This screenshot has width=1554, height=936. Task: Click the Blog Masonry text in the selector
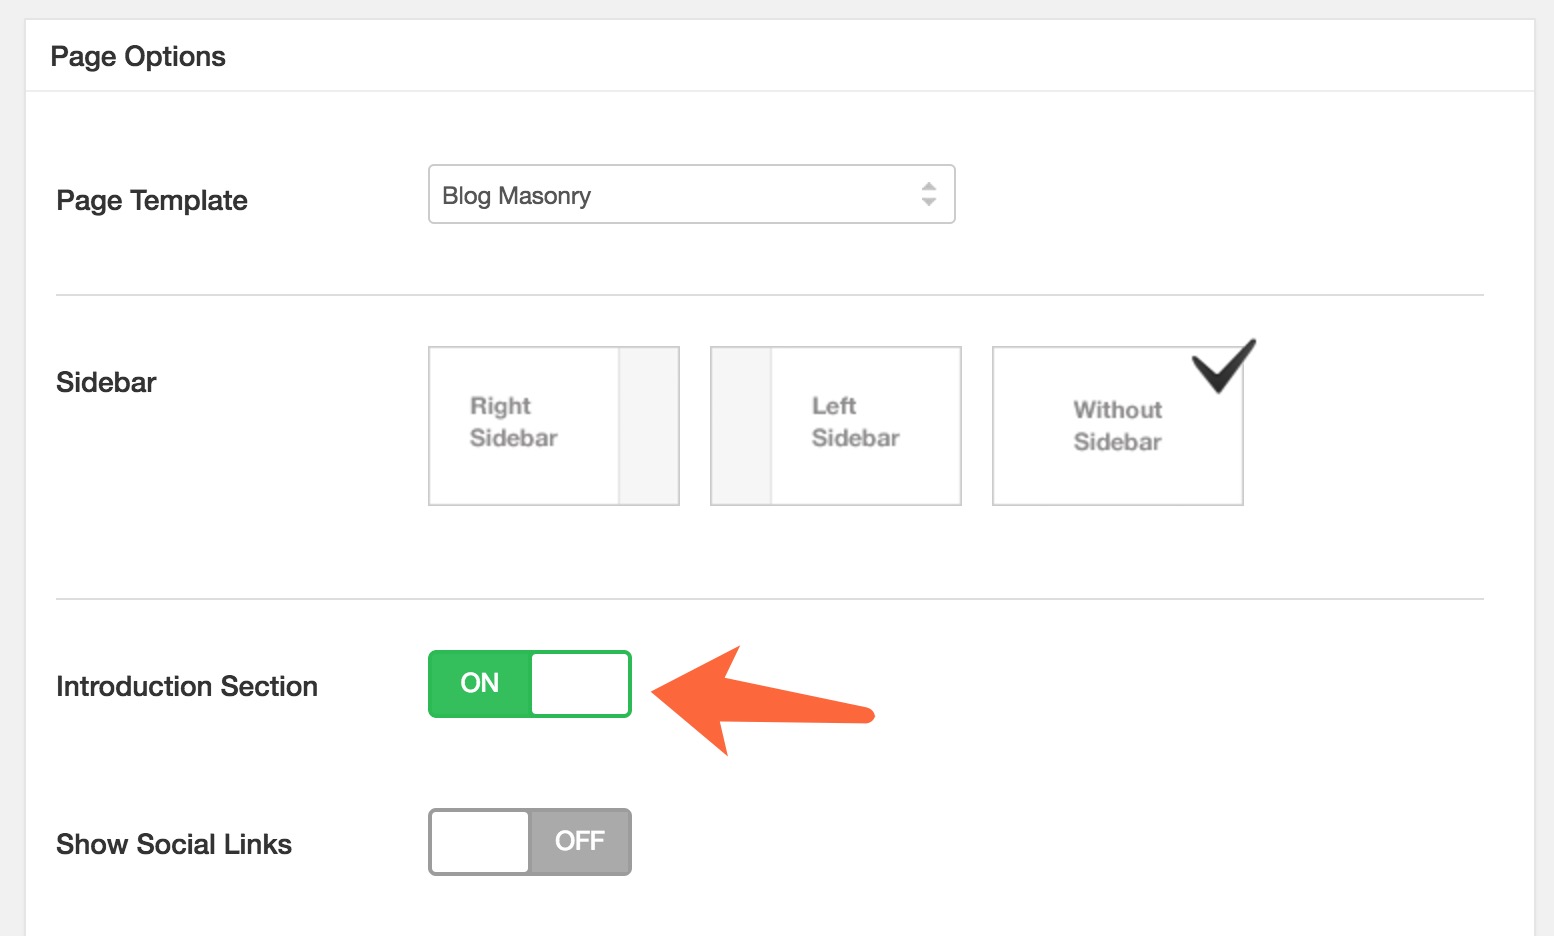pos(517,196)
